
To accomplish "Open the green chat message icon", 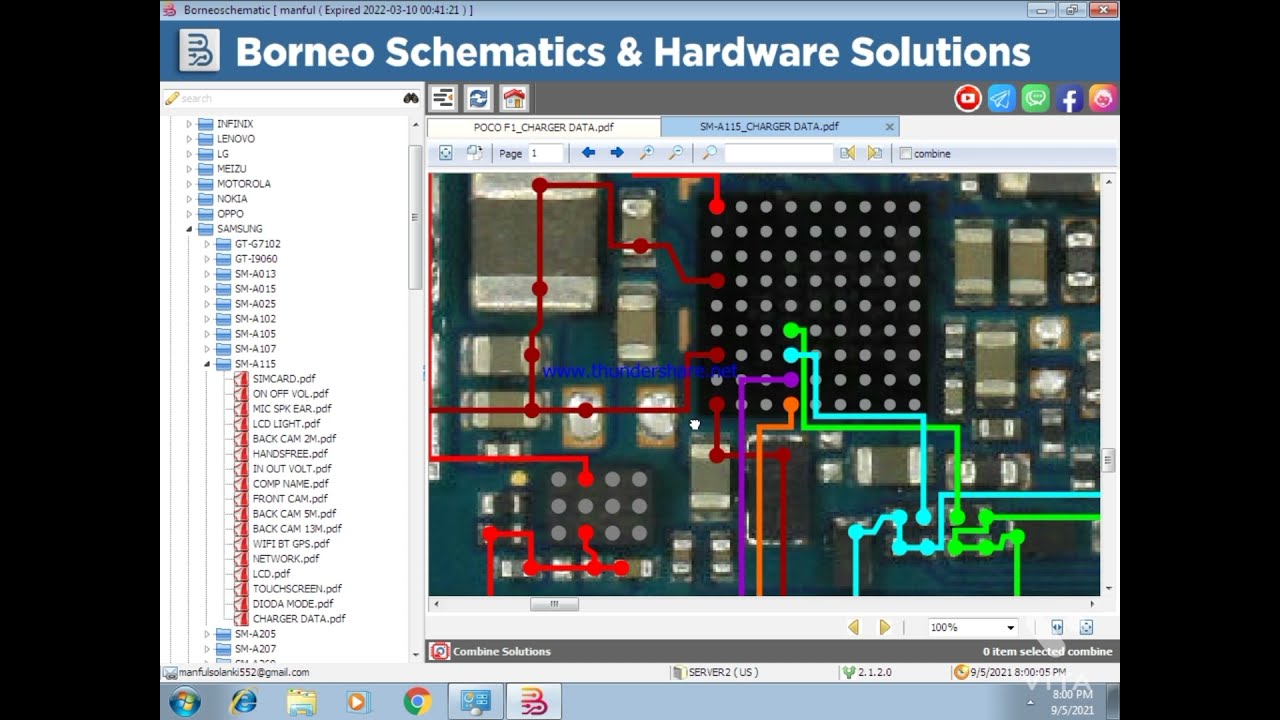I will coord(1035,98).
